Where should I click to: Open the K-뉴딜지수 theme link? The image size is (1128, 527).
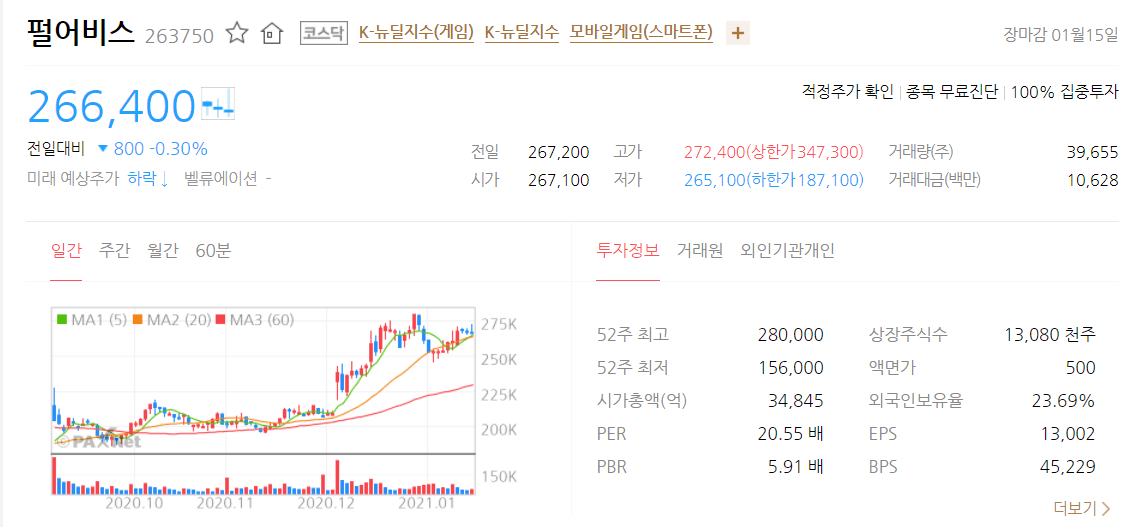point(522,32)
